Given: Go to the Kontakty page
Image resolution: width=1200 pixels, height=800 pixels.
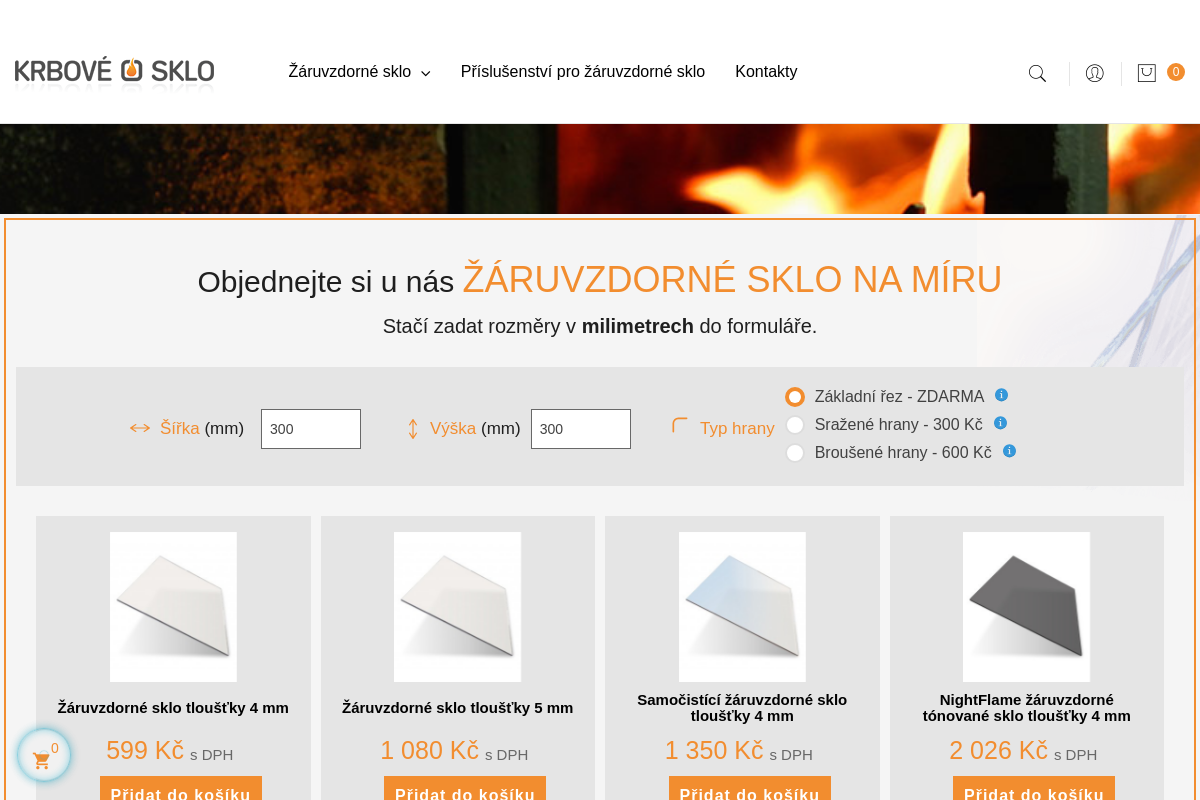Looking at the screenshot, I should [766, 72].
